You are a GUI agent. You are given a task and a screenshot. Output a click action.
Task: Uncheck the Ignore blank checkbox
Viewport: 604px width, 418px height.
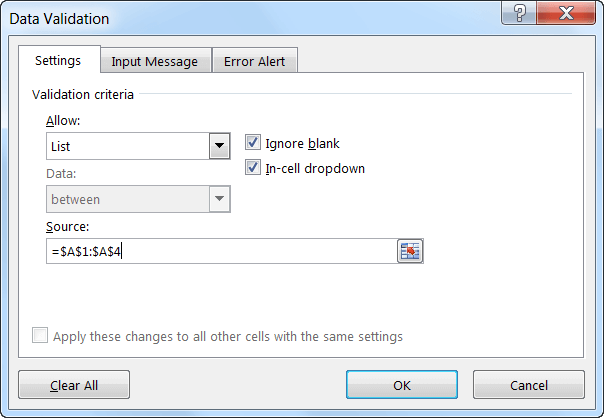pyautogui.click(x=253, y=143)
